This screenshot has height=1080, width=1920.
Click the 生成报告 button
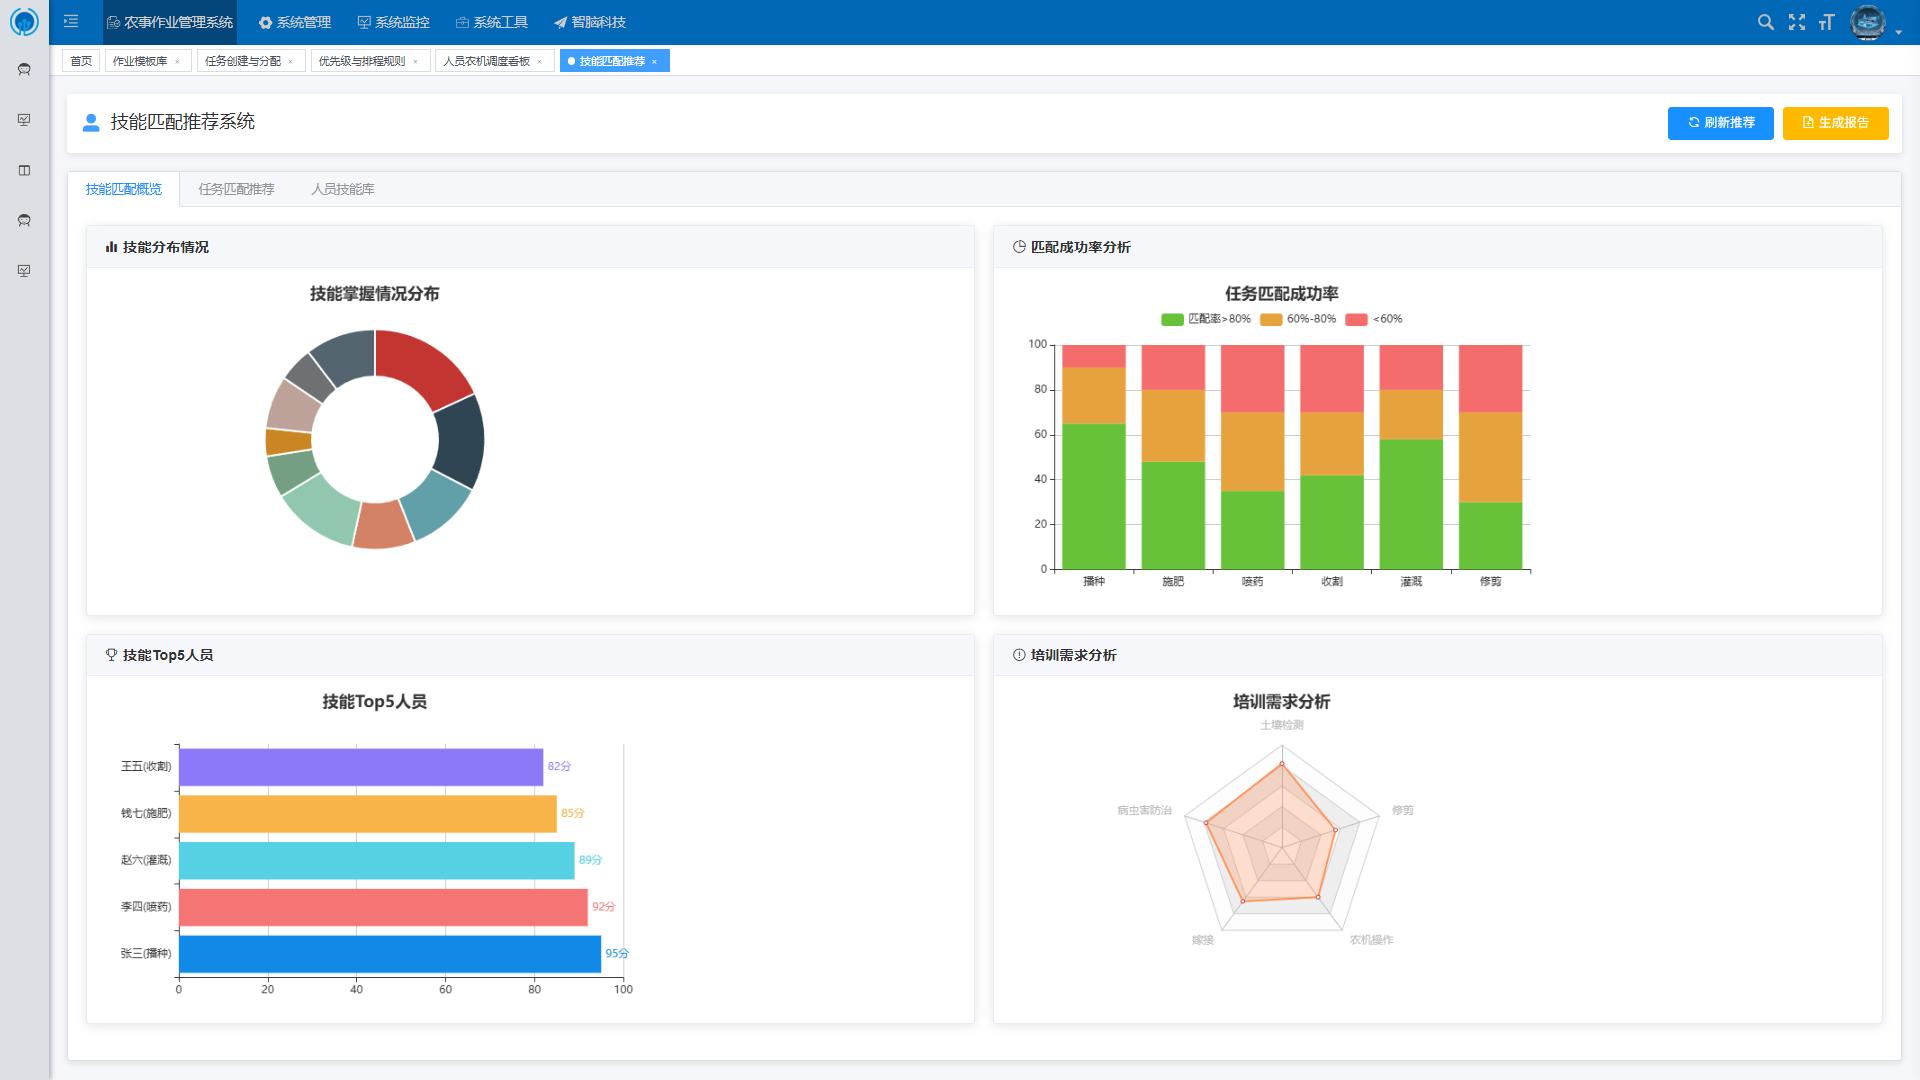(1835, 123)
